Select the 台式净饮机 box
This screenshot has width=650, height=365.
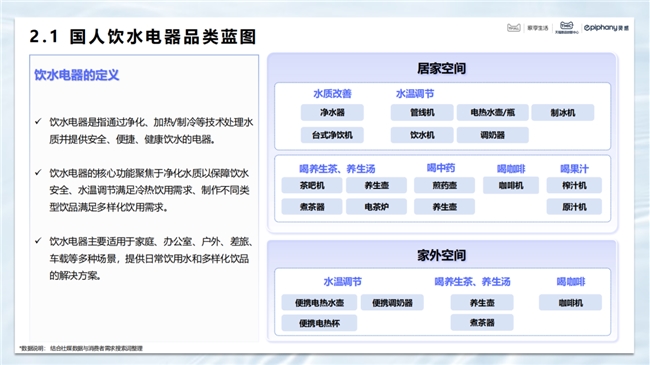point(332,135)
